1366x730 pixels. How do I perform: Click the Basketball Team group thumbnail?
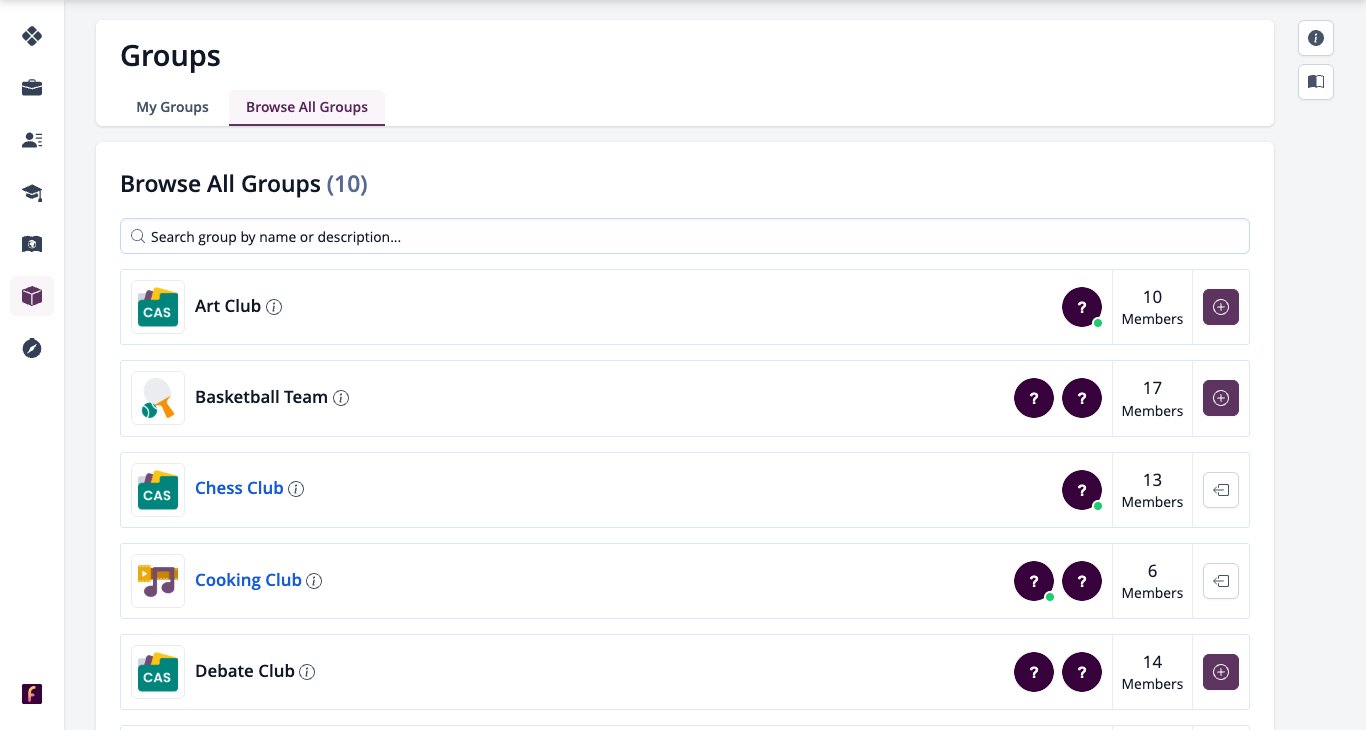pos(158,398)
